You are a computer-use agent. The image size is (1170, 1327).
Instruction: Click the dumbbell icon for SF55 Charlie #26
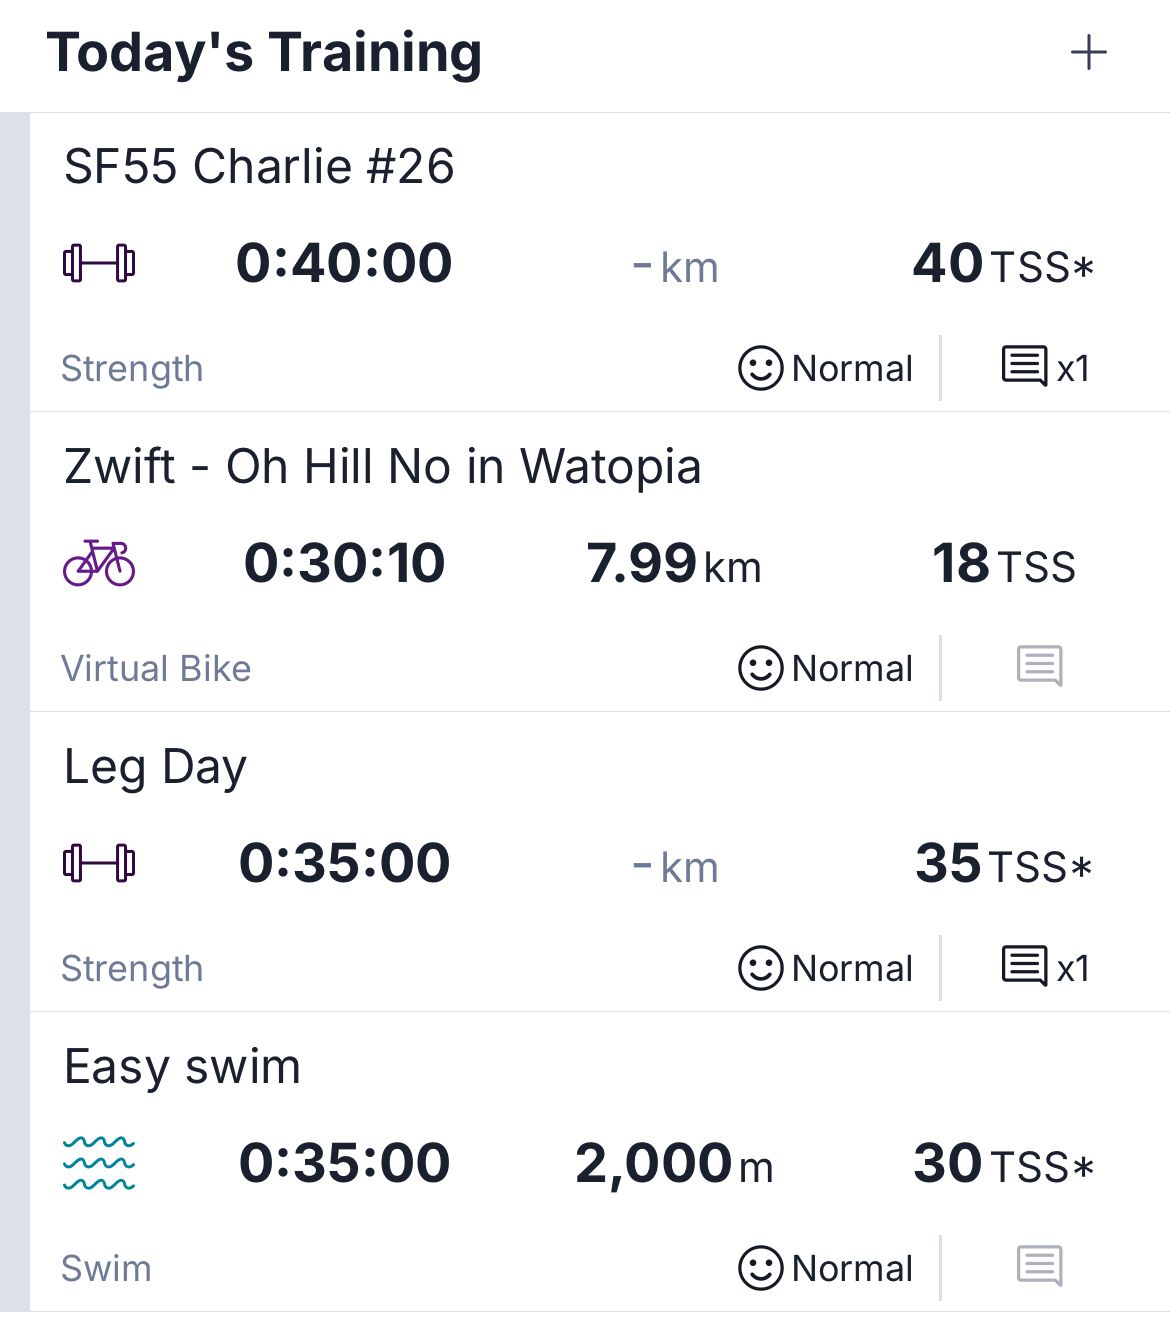[99, 264]
